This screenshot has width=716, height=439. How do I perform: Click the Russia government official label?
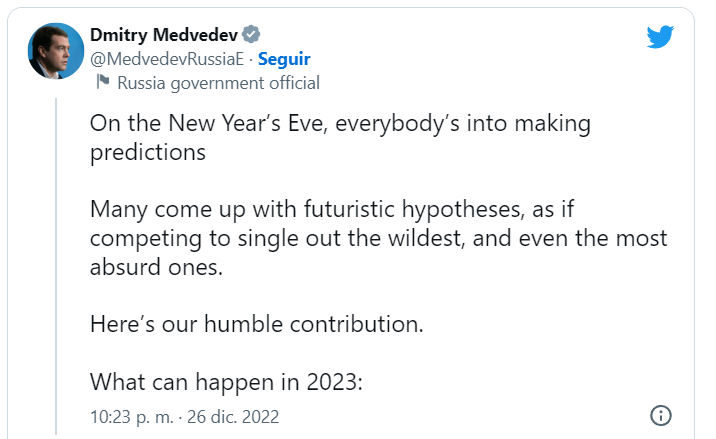coord(218,83)
